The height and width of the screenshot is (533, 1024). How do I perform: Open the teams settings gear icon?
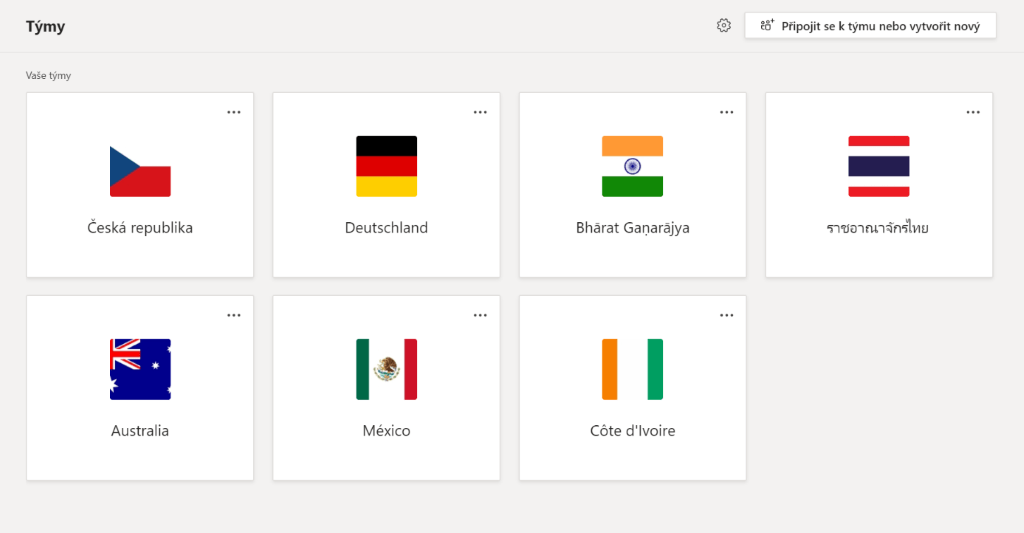click(x=724, y=26)
